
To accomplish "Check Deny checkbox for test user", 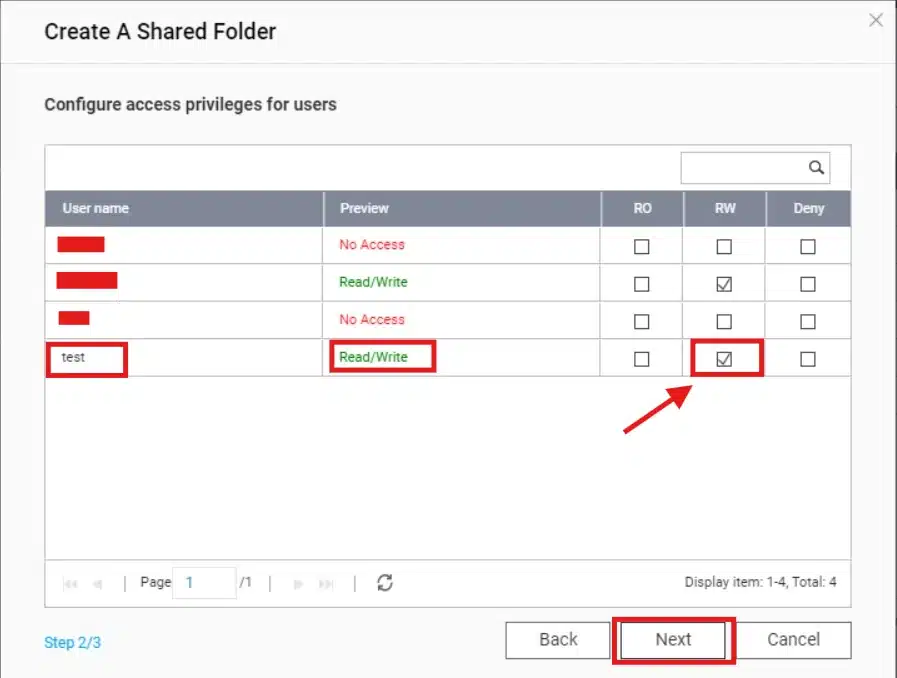I will point(808,359).
